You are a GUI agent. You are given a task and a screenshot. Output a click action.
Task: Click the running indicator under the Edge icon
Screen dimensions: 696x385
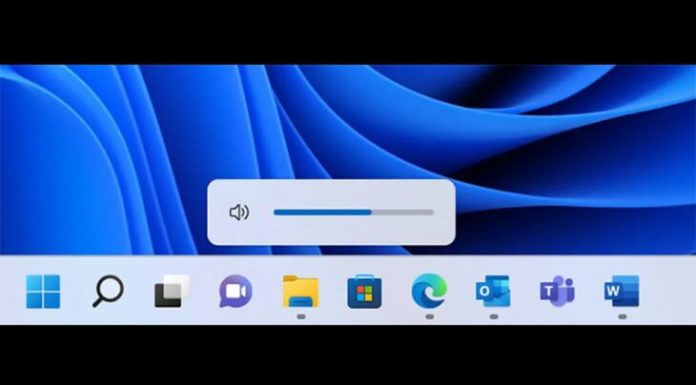(429, 317)
